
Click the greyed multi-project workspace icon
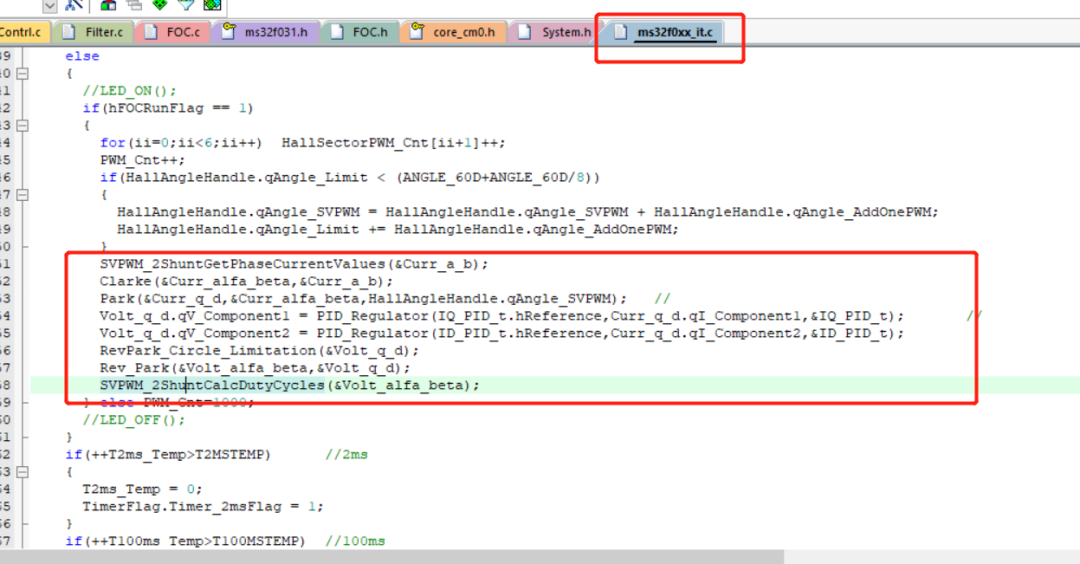pos(134,5)
